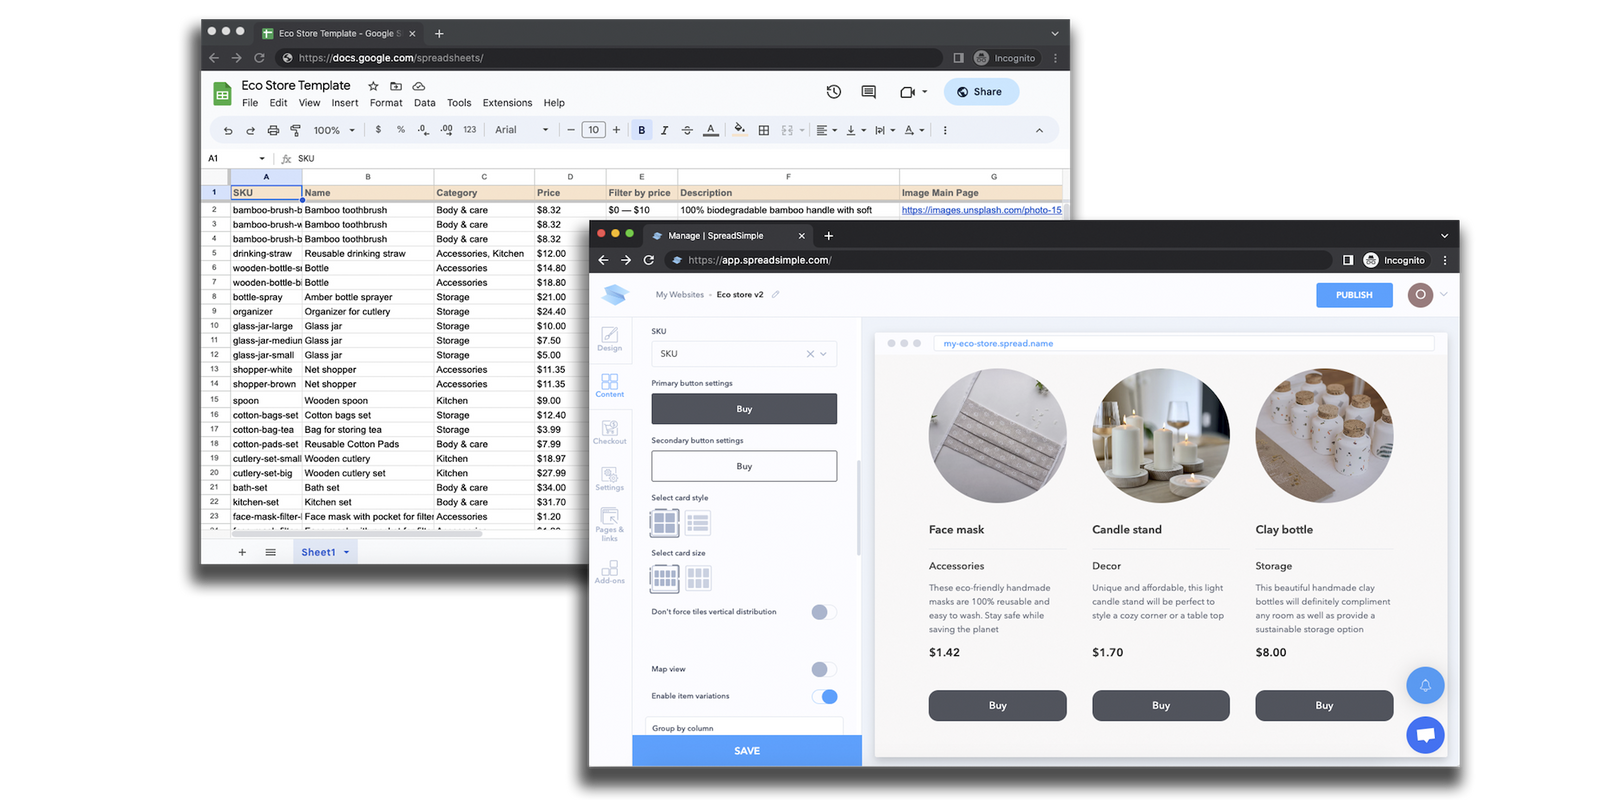Click the pencil icon beside Eco store v2
Viewport: 1600px width, 800px height.
(x=776, y=295)
